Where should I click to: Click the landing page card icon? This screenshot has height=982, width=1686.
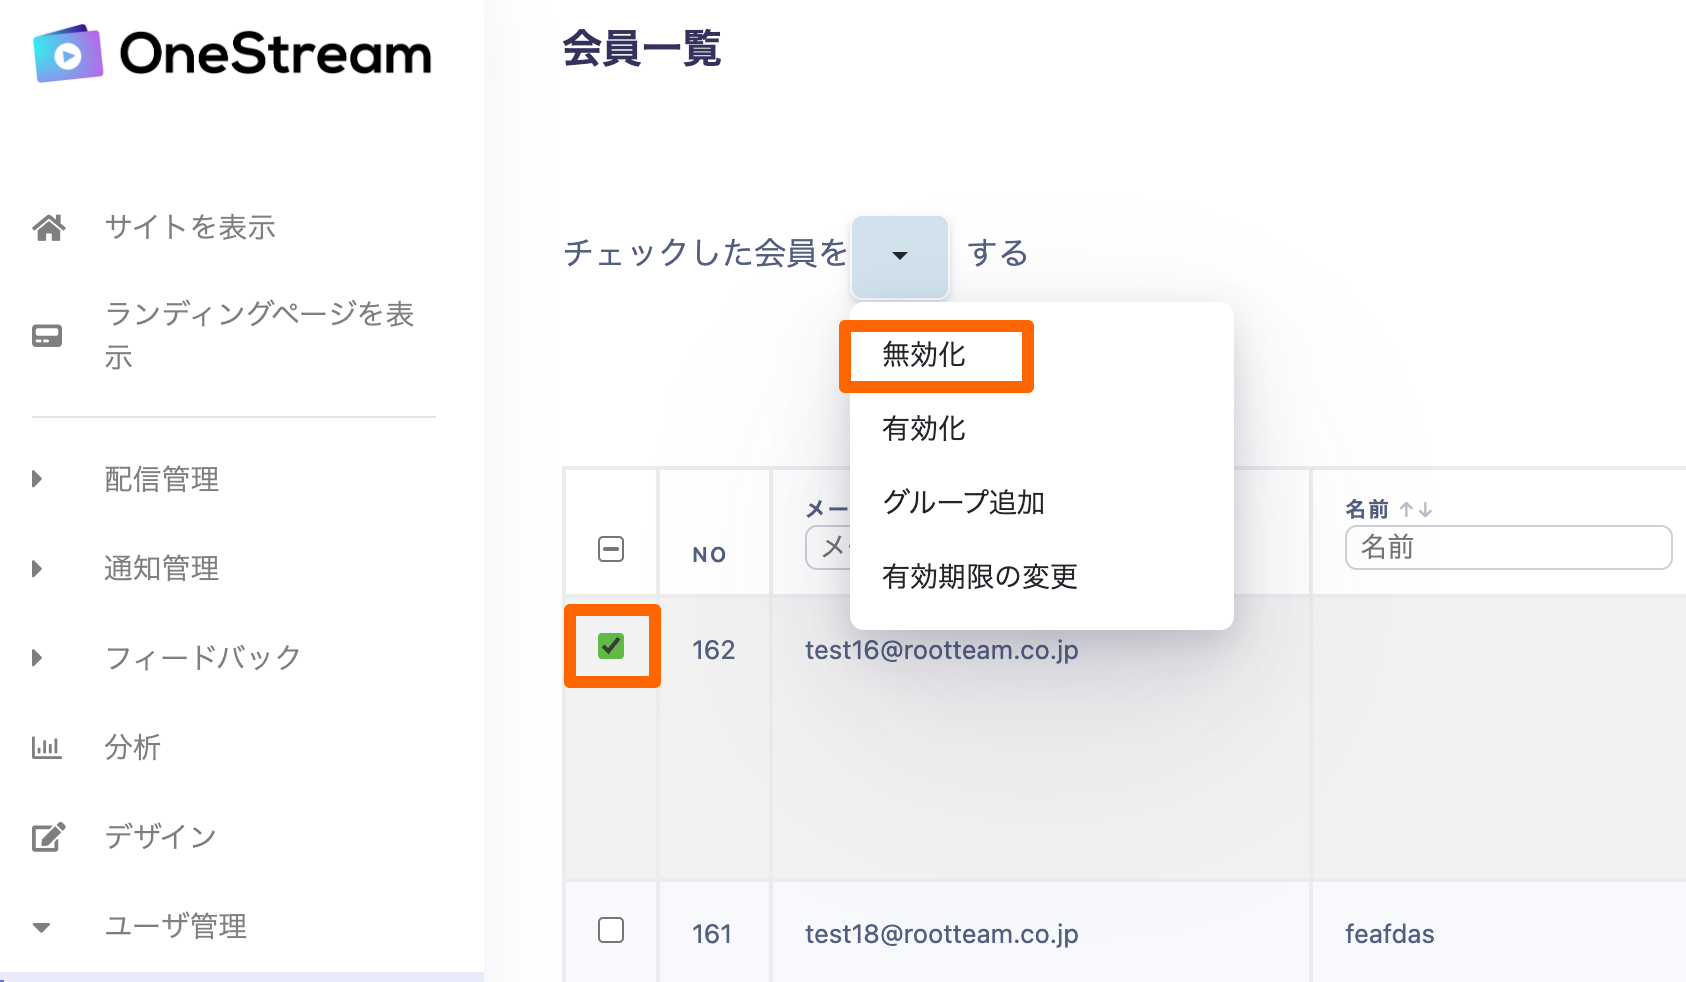[47, 336]
